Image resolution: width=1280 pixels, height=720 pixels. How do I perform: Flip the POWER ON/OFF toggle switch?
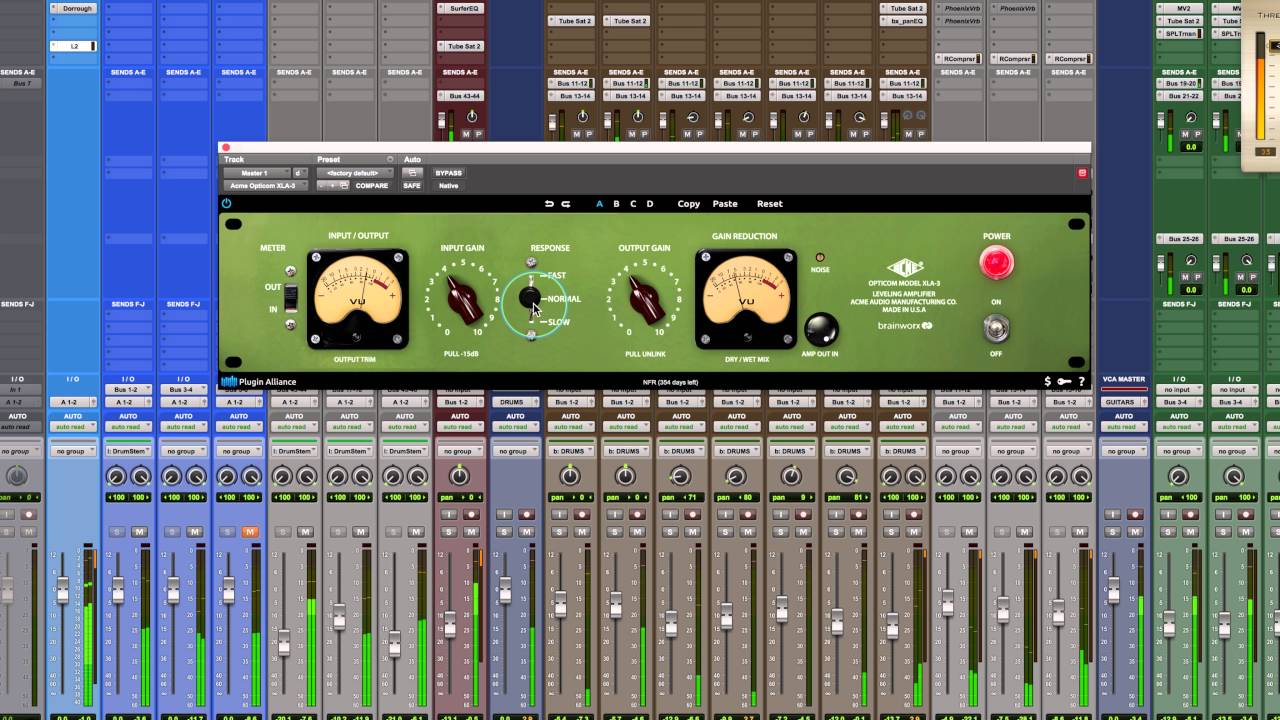[x=997, y=327]
